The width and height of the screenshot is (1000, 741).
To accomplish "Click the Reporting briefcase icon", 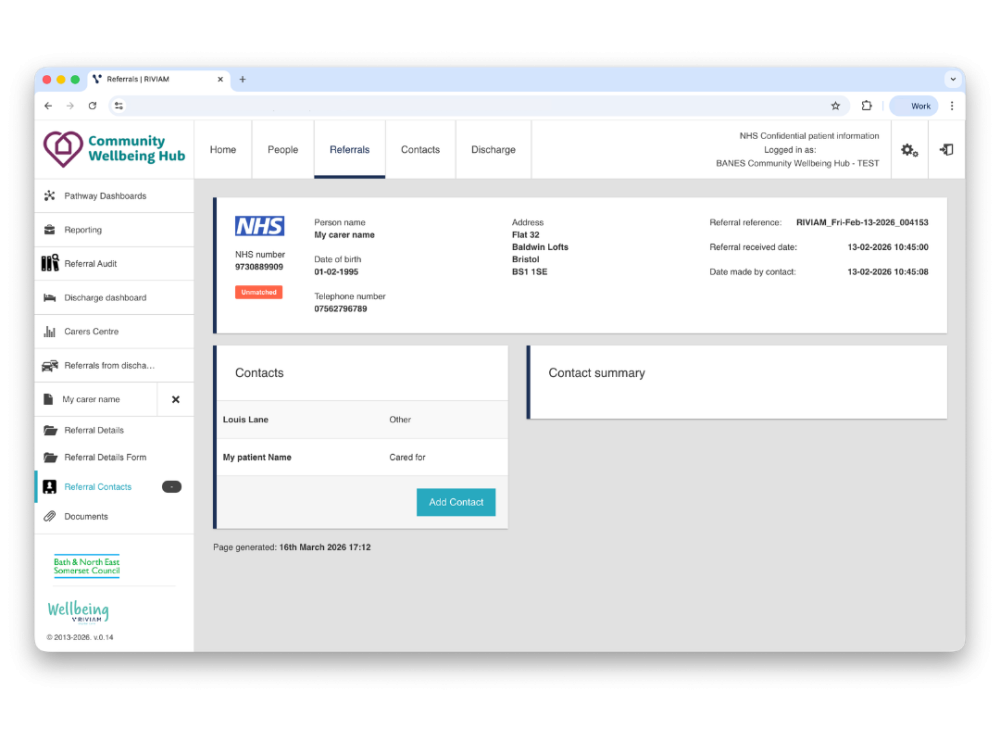I will pos(49,230).
